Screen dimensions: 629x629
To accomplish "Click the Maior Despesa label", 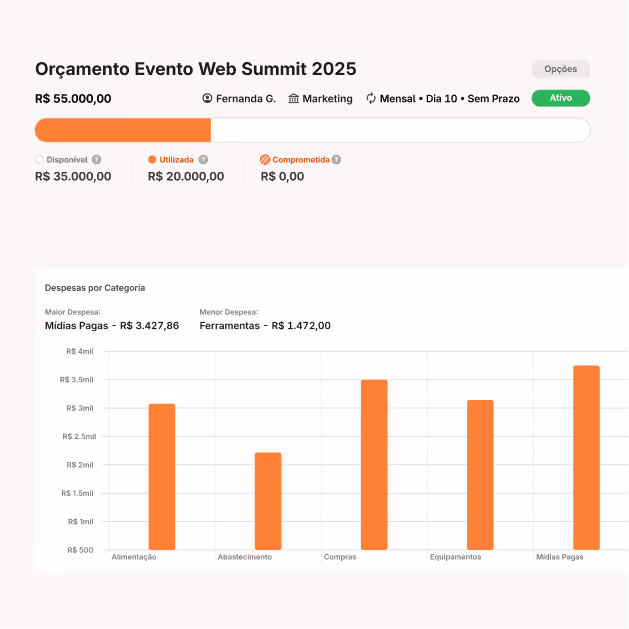I will coord(73,312).
